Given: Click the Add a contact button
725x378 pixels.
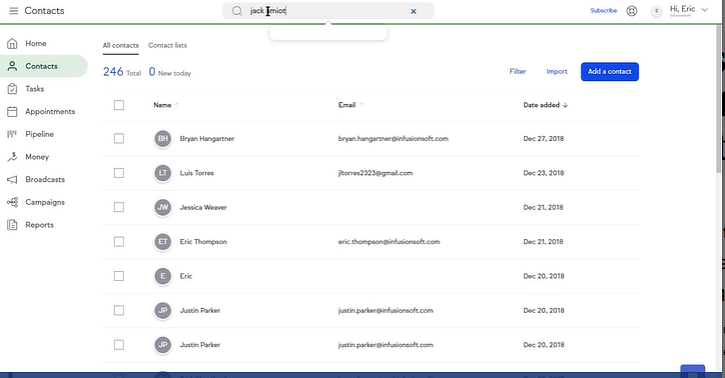Looking at the screenshot, I should (609, 72).
